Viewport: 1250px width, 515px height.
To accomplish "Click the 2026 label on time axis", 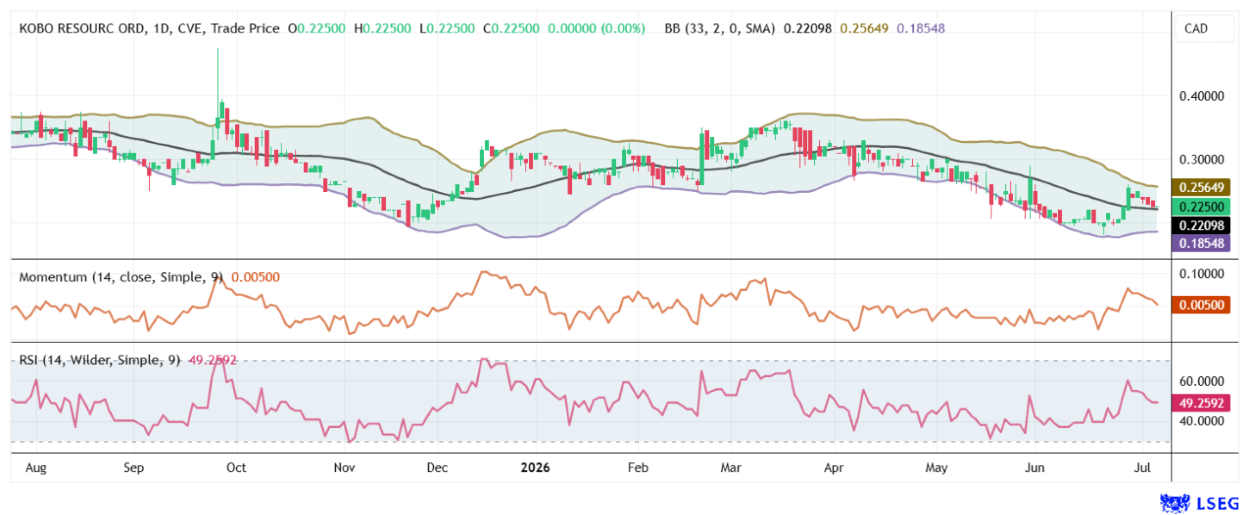I will click(535, 467).
